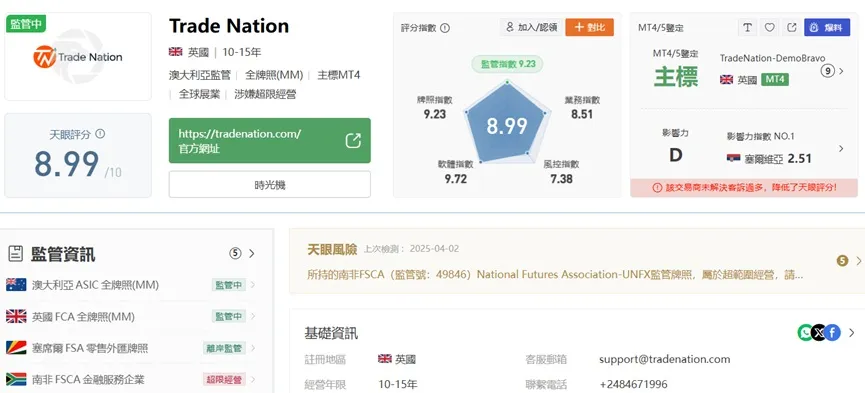Open the 英國 FCA 全牌照(MM) row
The height and width of the screenshot is (393, 865).
[x=131, y=316]
